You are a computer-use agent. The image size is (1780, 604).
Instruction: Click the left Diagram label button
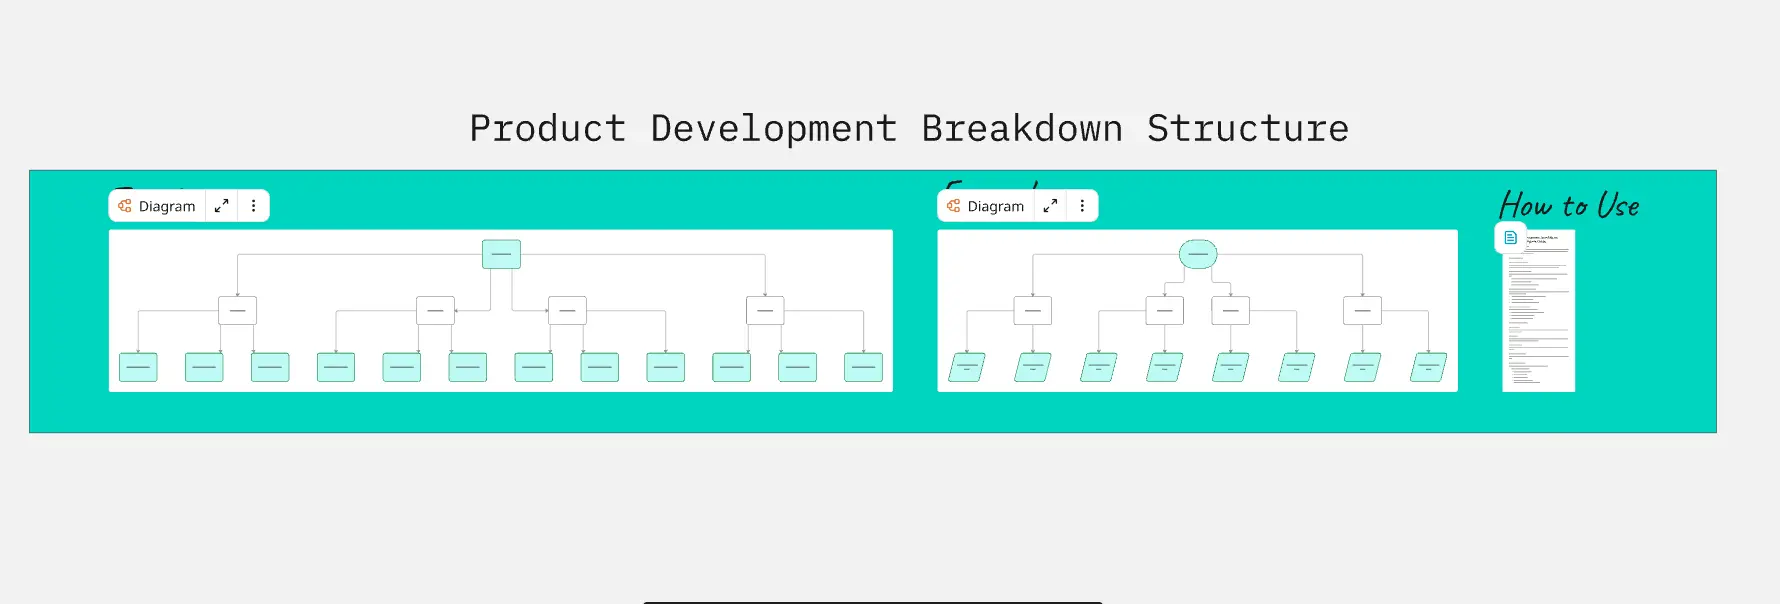[x=158, y=206]
